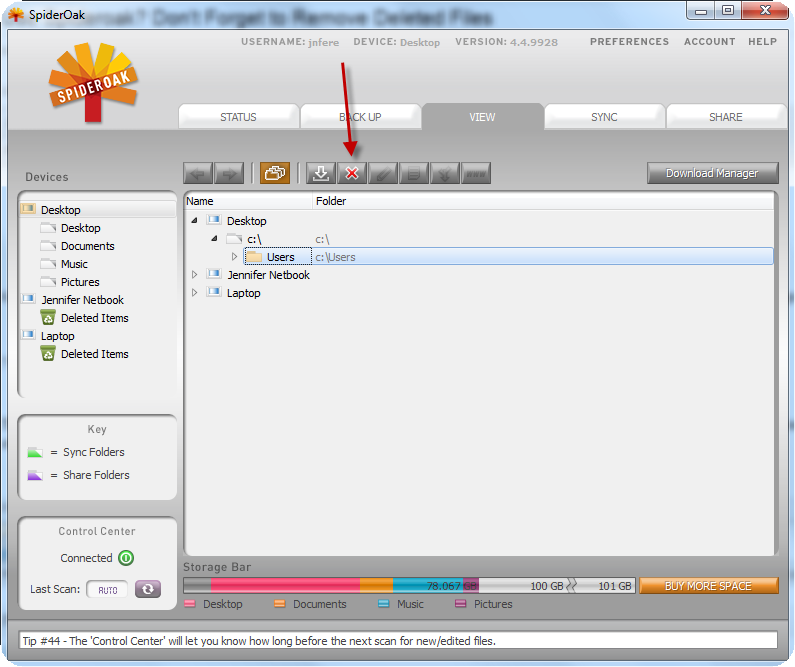Screen dimensions: 795x667
Task: Click the Jennifer Netbook label in file tree
Action: pyautogui.click(x=268, y=275)
